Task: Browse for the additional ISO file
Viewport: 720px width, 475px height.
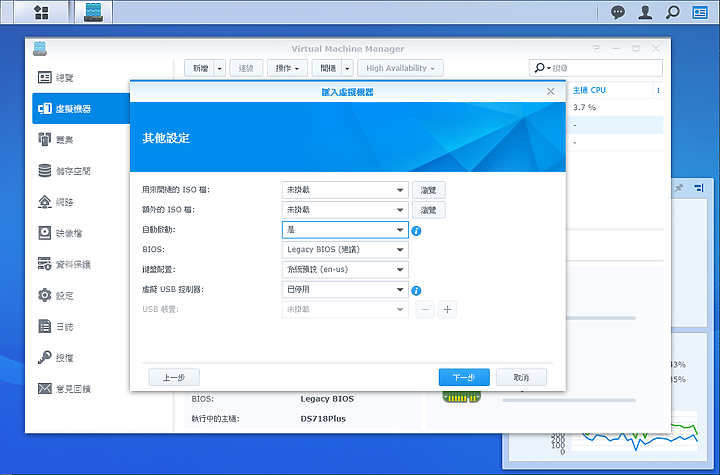Action: point(428,210)
